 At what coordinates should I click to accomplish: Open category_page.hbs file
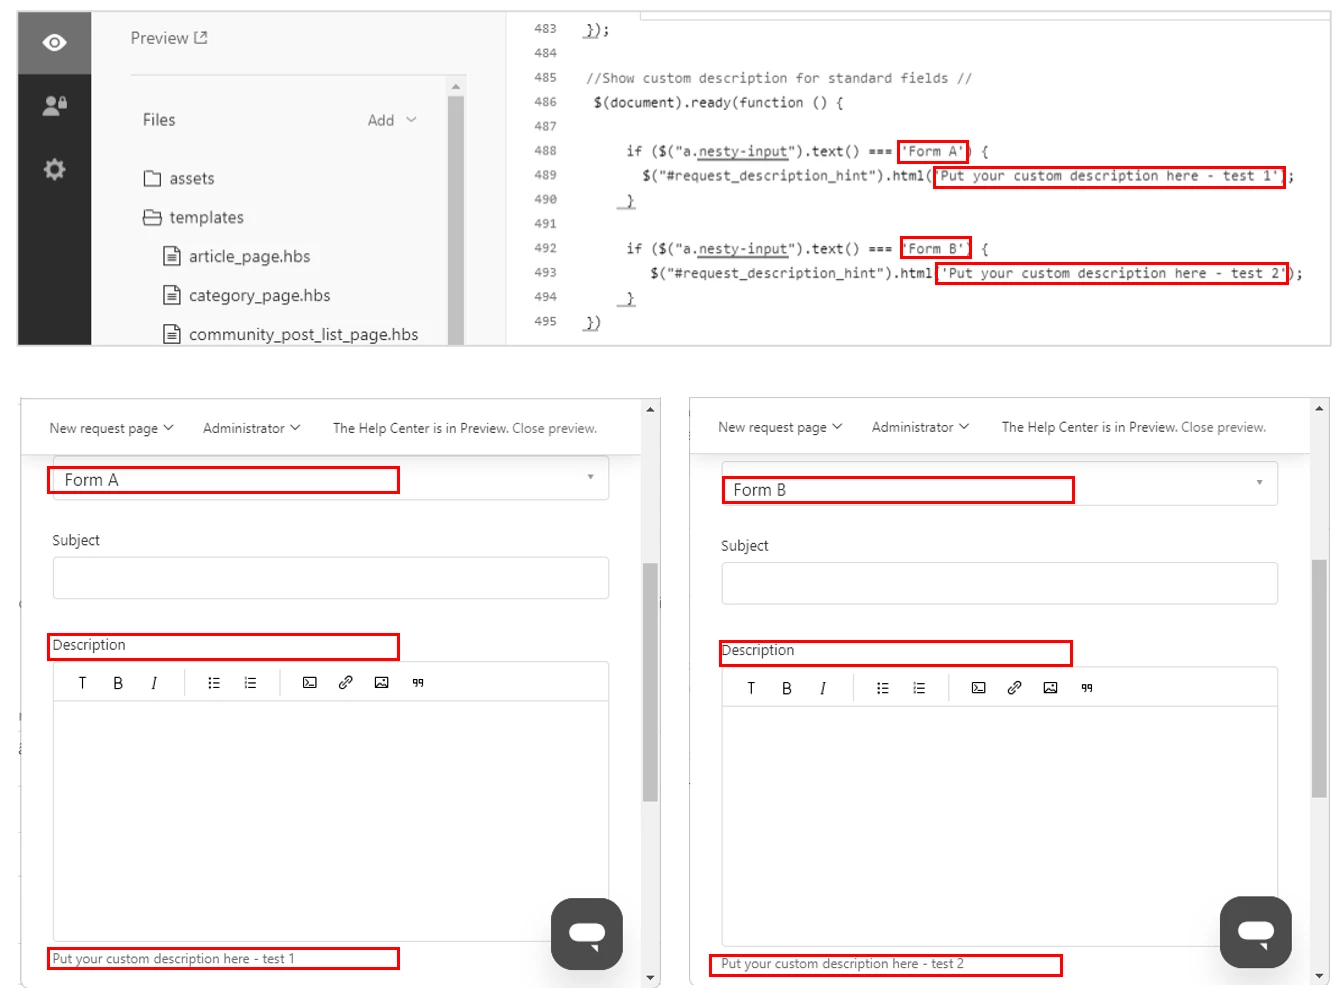(247, 295)
